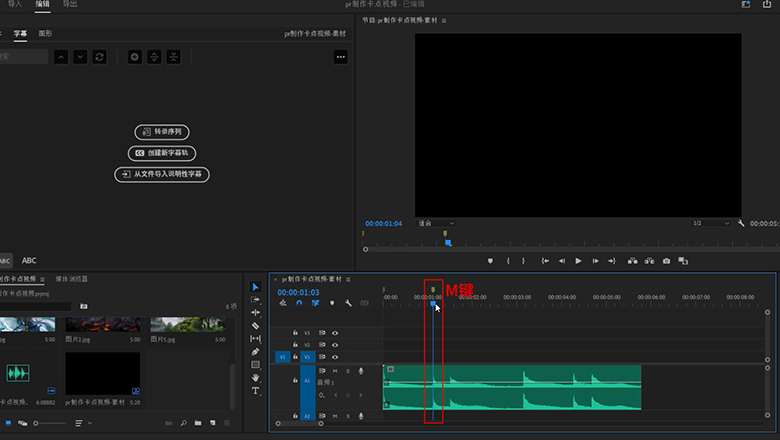
Task: Open the Quick Export share icon
Action: click(x=767, y=4)
